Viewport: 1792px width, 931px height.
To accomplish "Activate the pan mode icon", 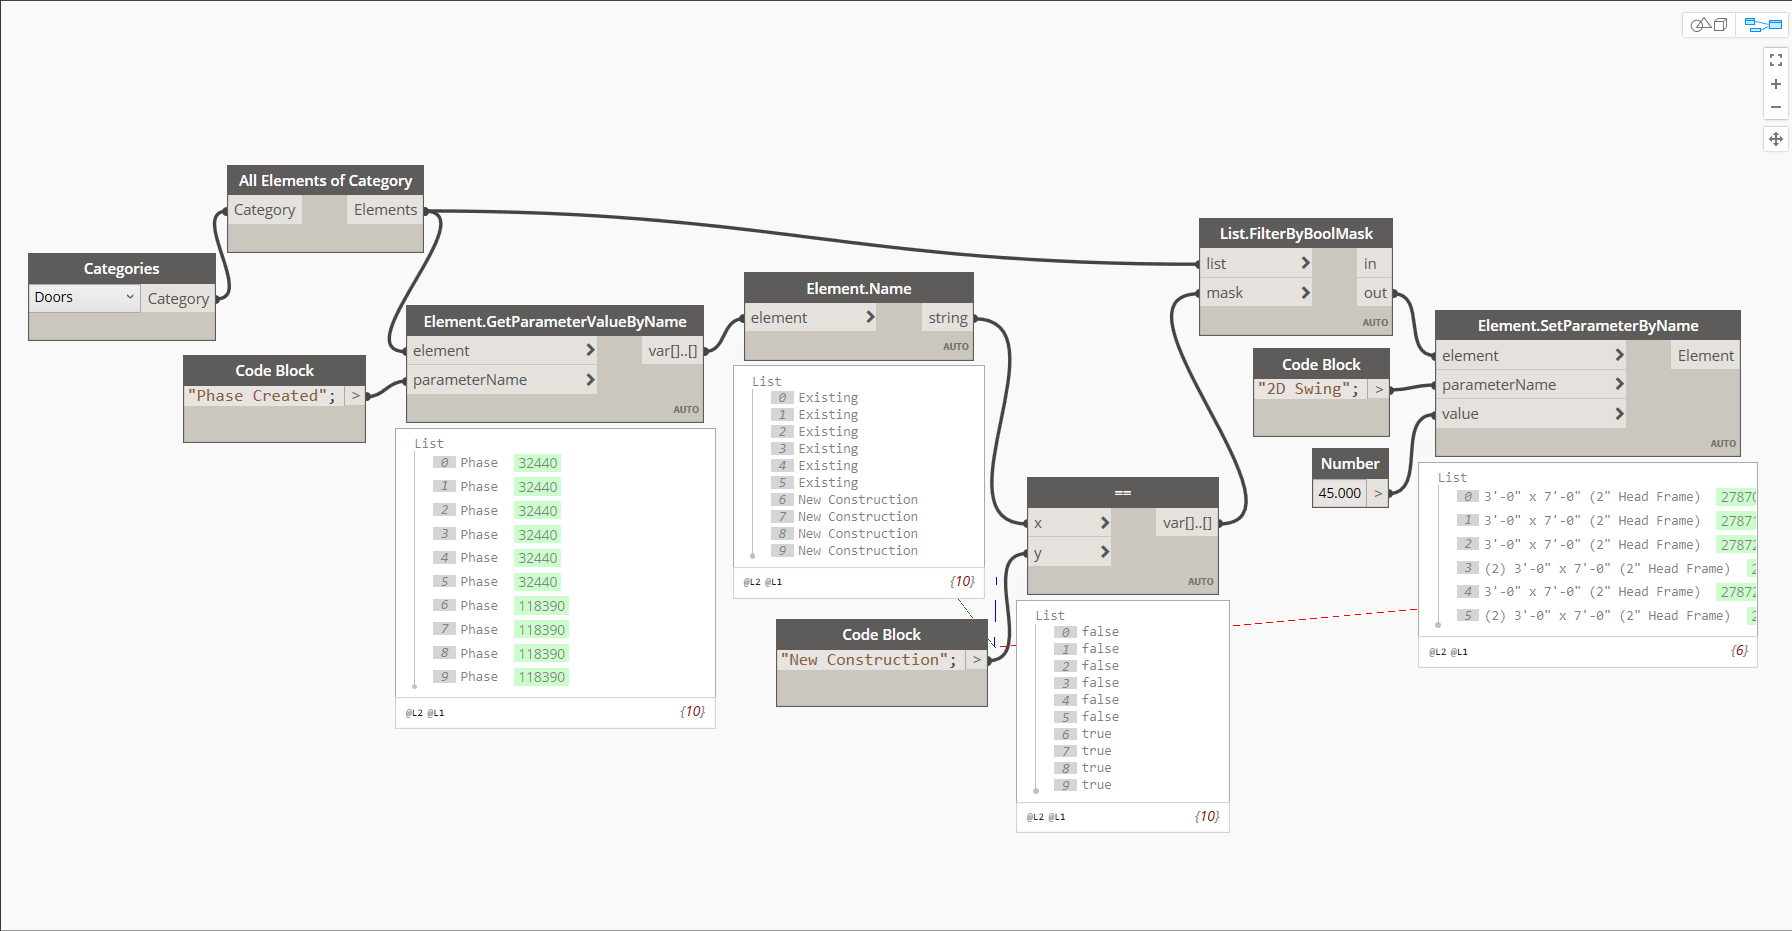I will pyautogui.click(x=1776, y=139).
